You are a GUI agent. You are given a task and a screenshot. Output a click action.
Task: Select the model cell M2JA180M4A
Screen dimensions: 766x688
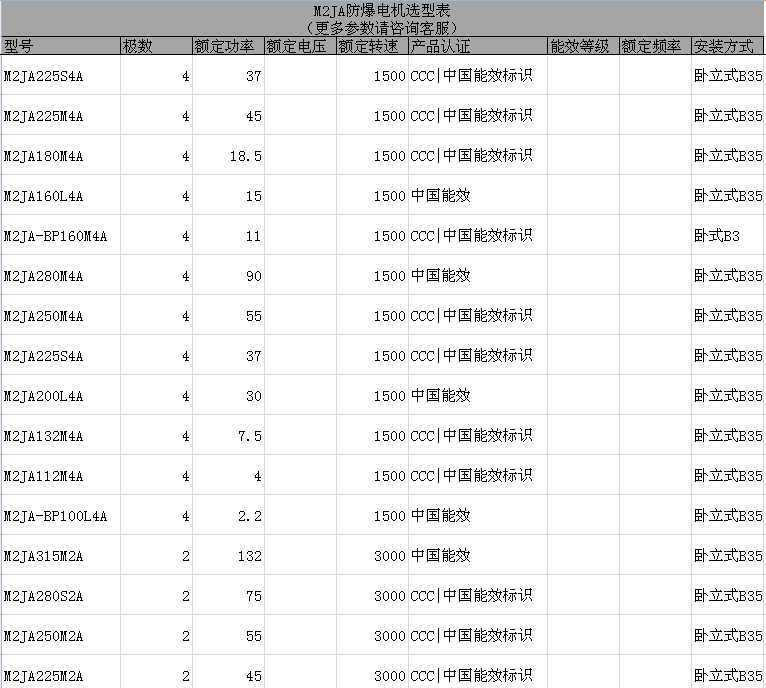pos(60,156)
